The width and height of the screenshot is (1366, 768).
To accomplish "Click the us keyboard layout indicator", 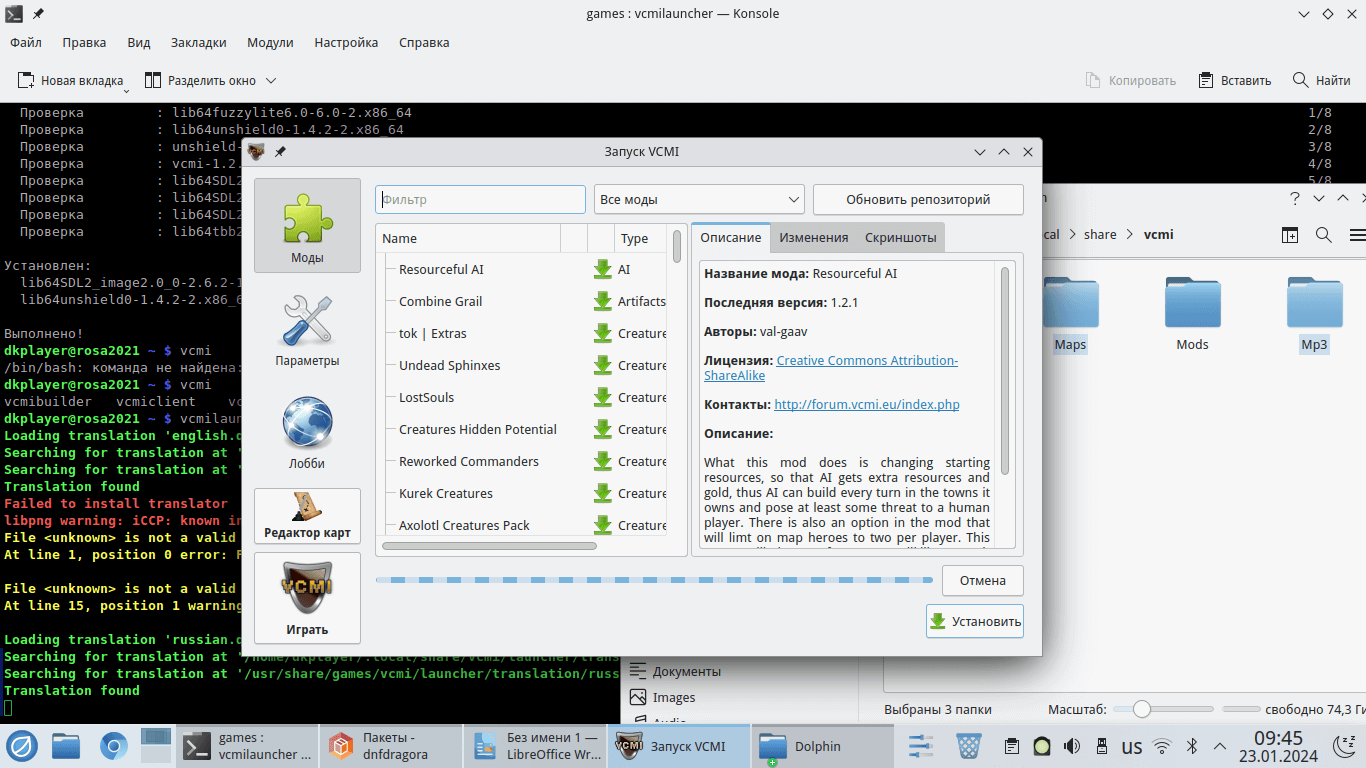I will point(1131,746).
